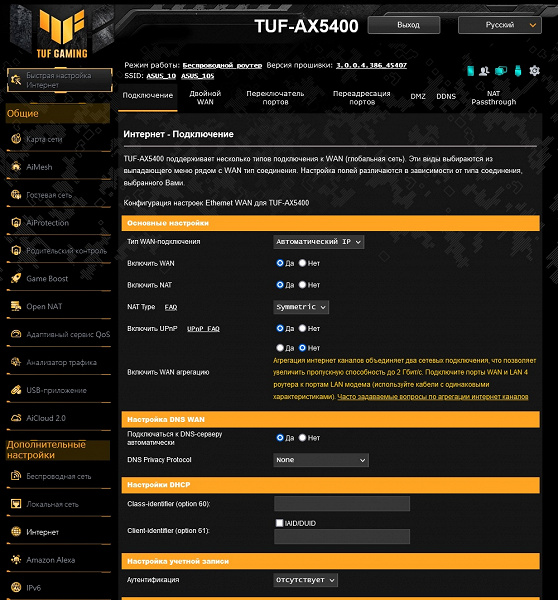The width and height of the screenshot is (558, 600).
Task: Click the AiCloud 2.0 cloud icon
Action: [x=16, y=418]
